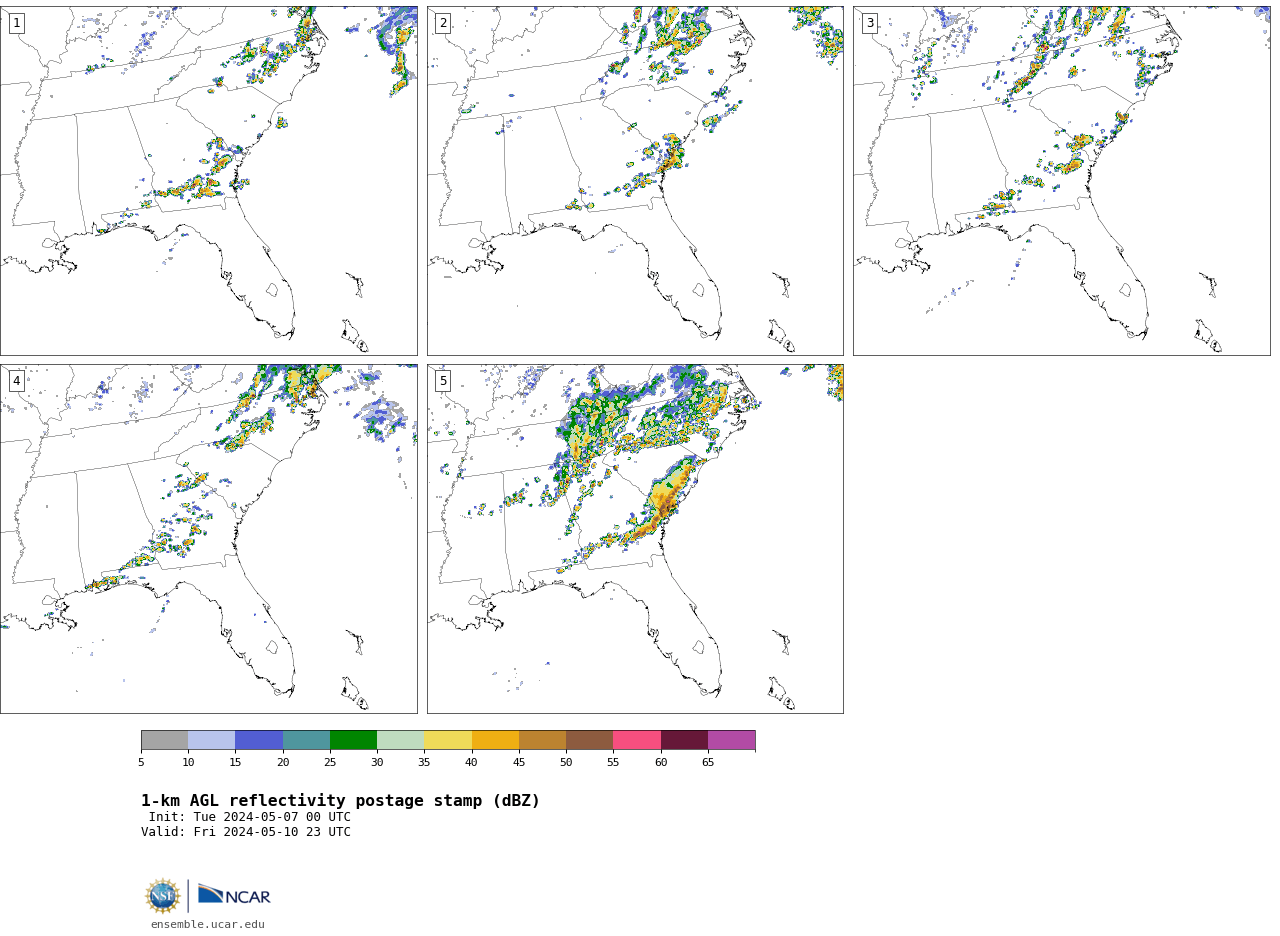Screen dimensions: 1280x936
Task: Click the pale green 30-35 dBZ swatch
Action: (x=400, y=740)
